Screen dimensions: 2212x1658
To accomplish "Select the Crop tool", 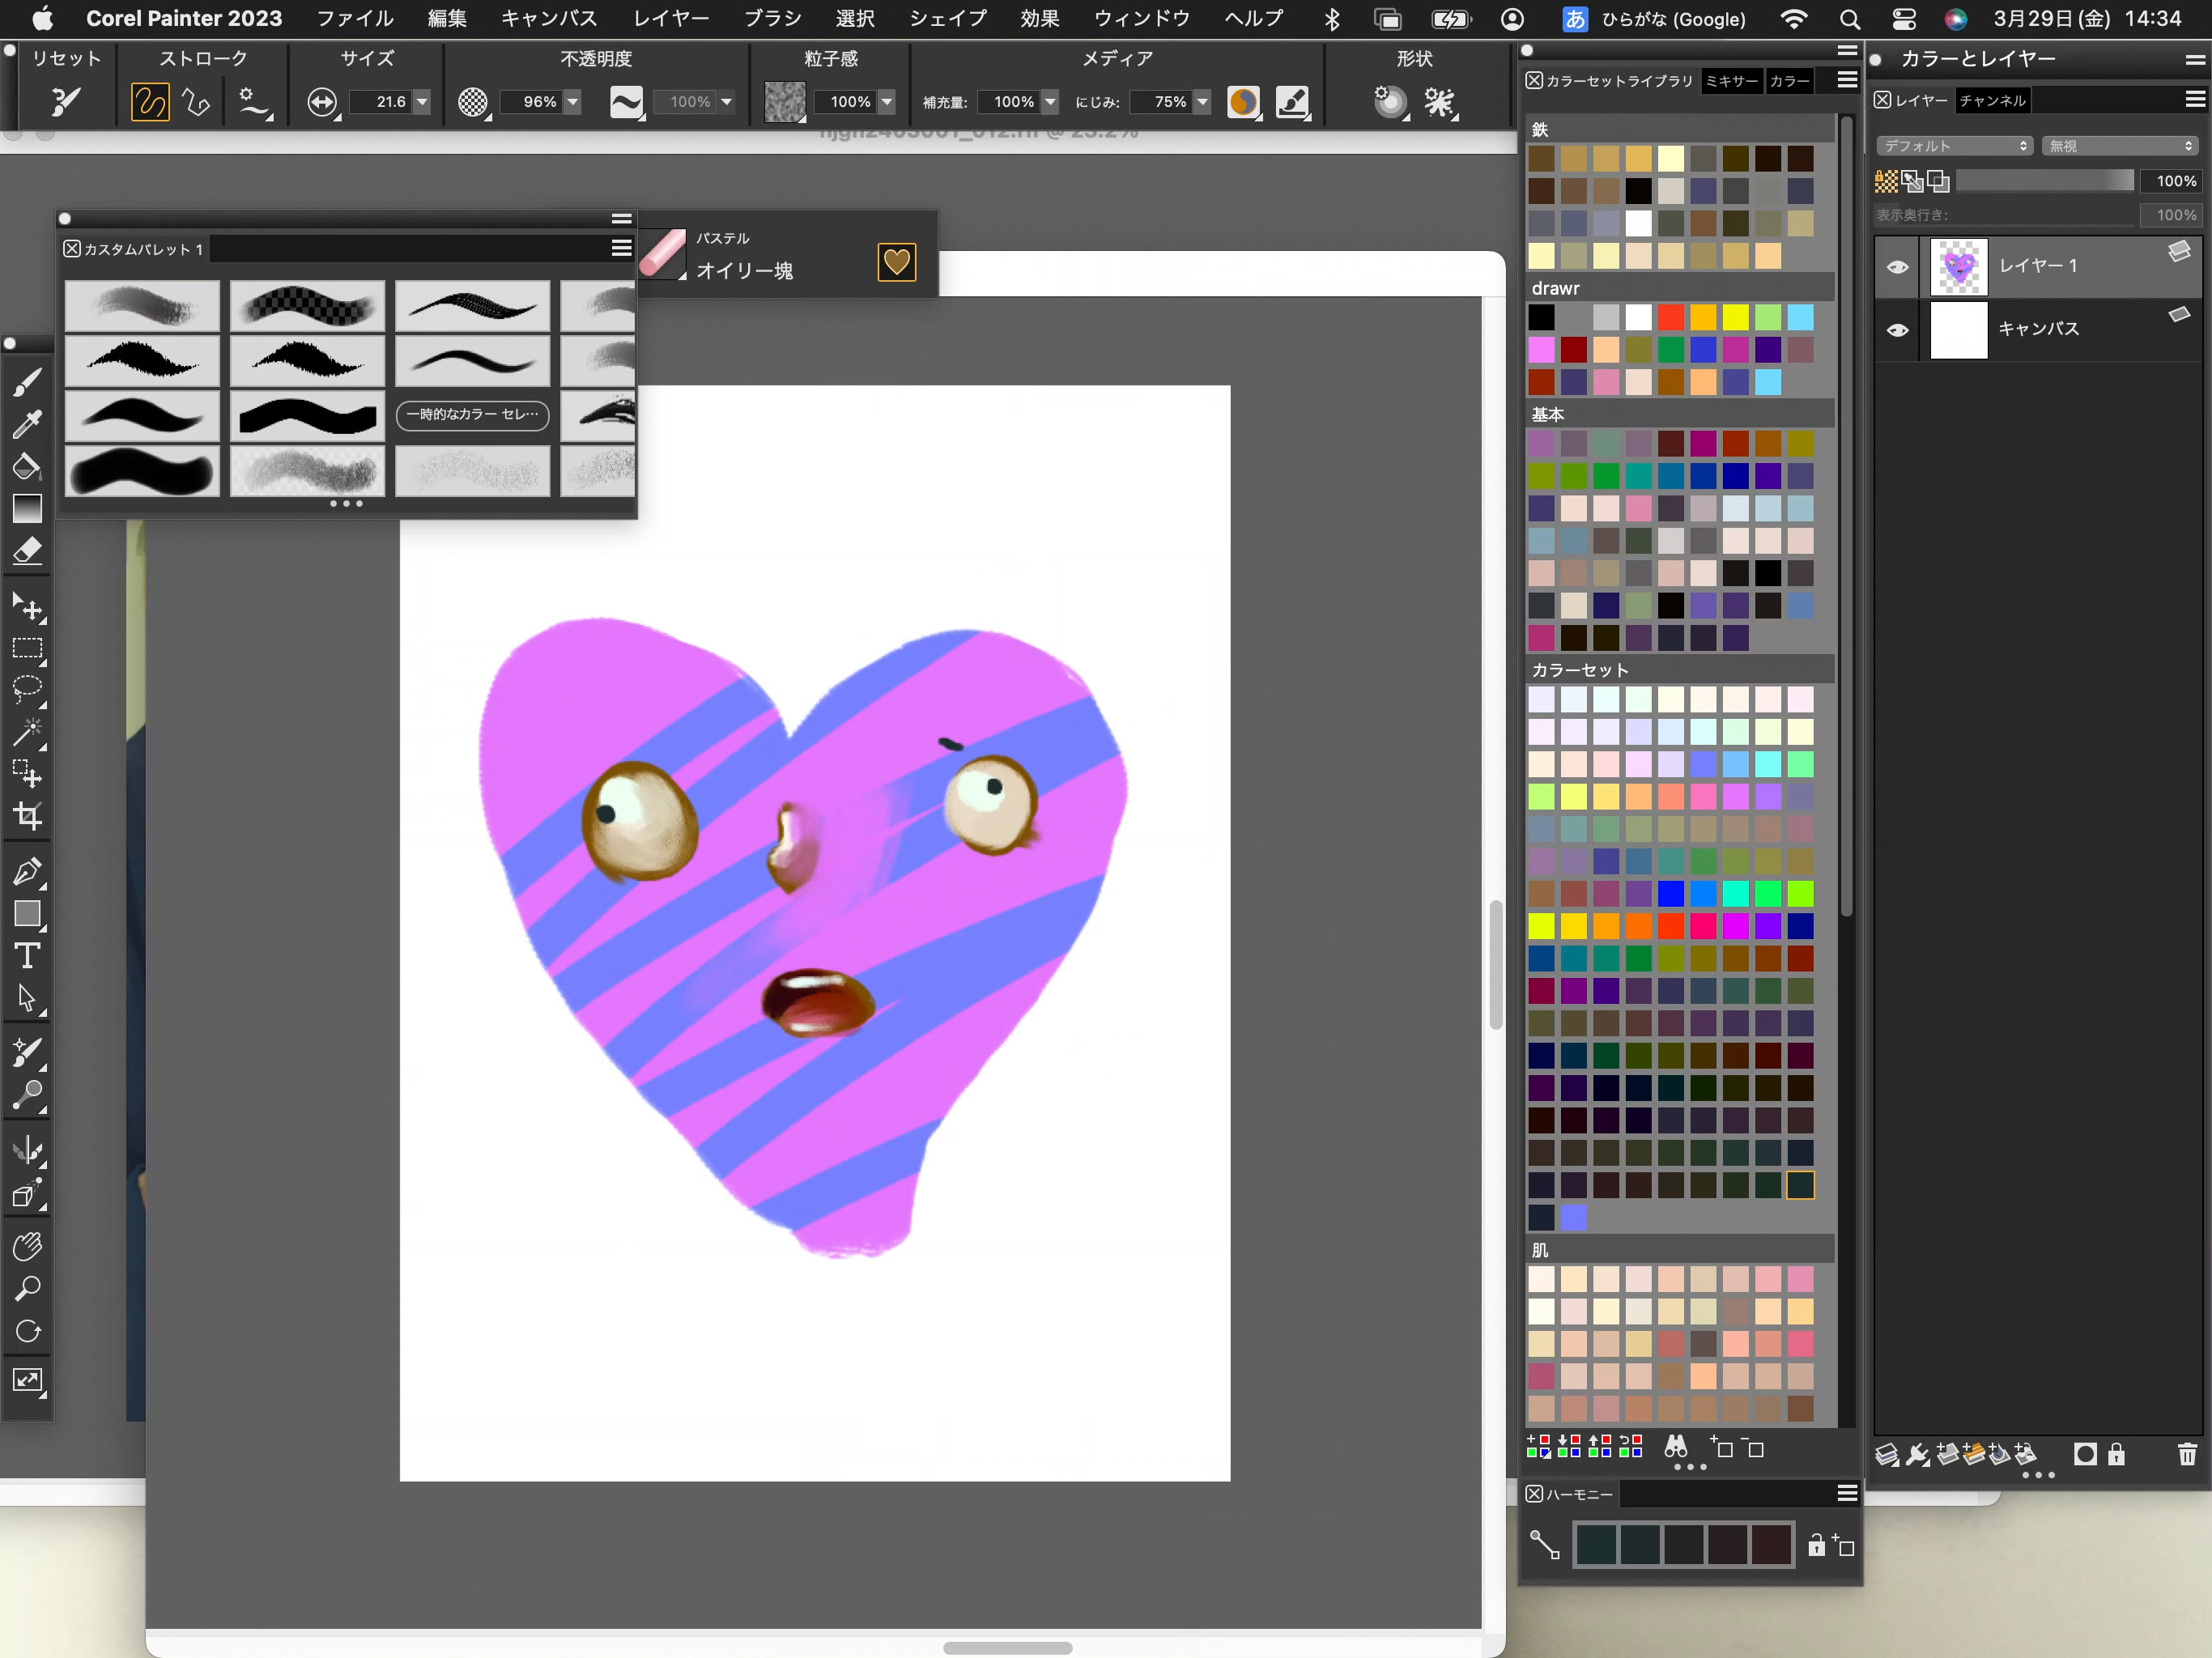I will pyautogui.click(x=27, y=817).
